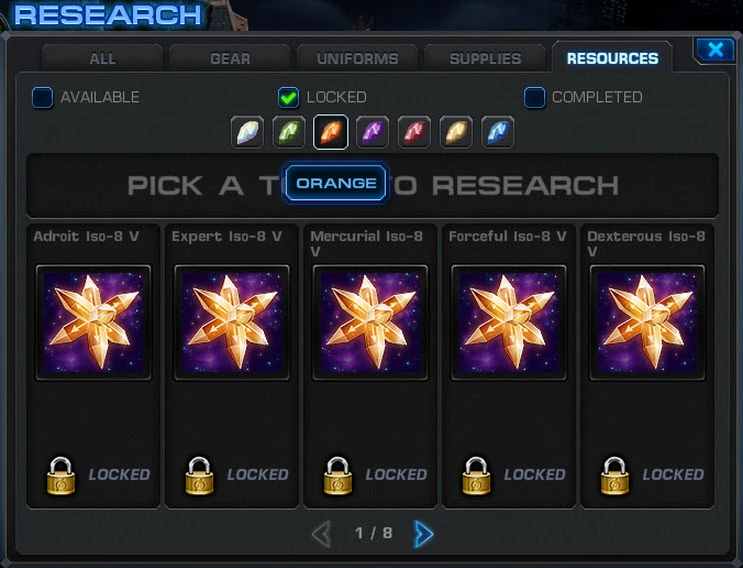Click the padlock under Forceful Iso-8 V
The width and height of the screenshot is (743, 568).
(476, 476)
